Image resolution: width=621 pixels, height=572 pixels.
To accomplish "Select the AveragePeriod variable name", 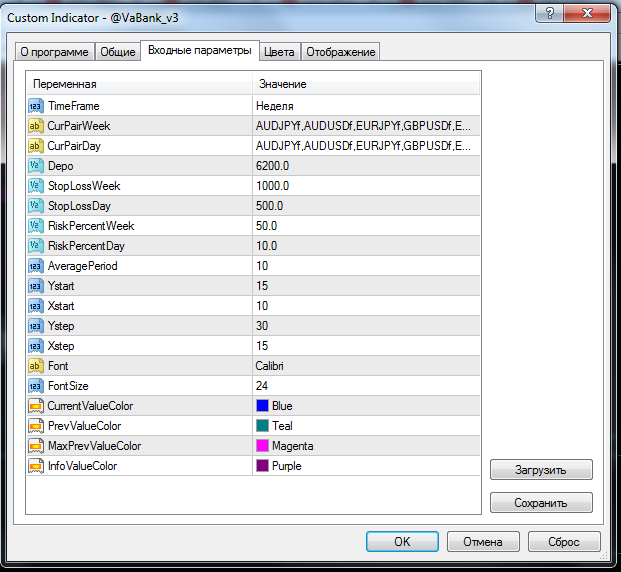I will click(x=83, y=266).
